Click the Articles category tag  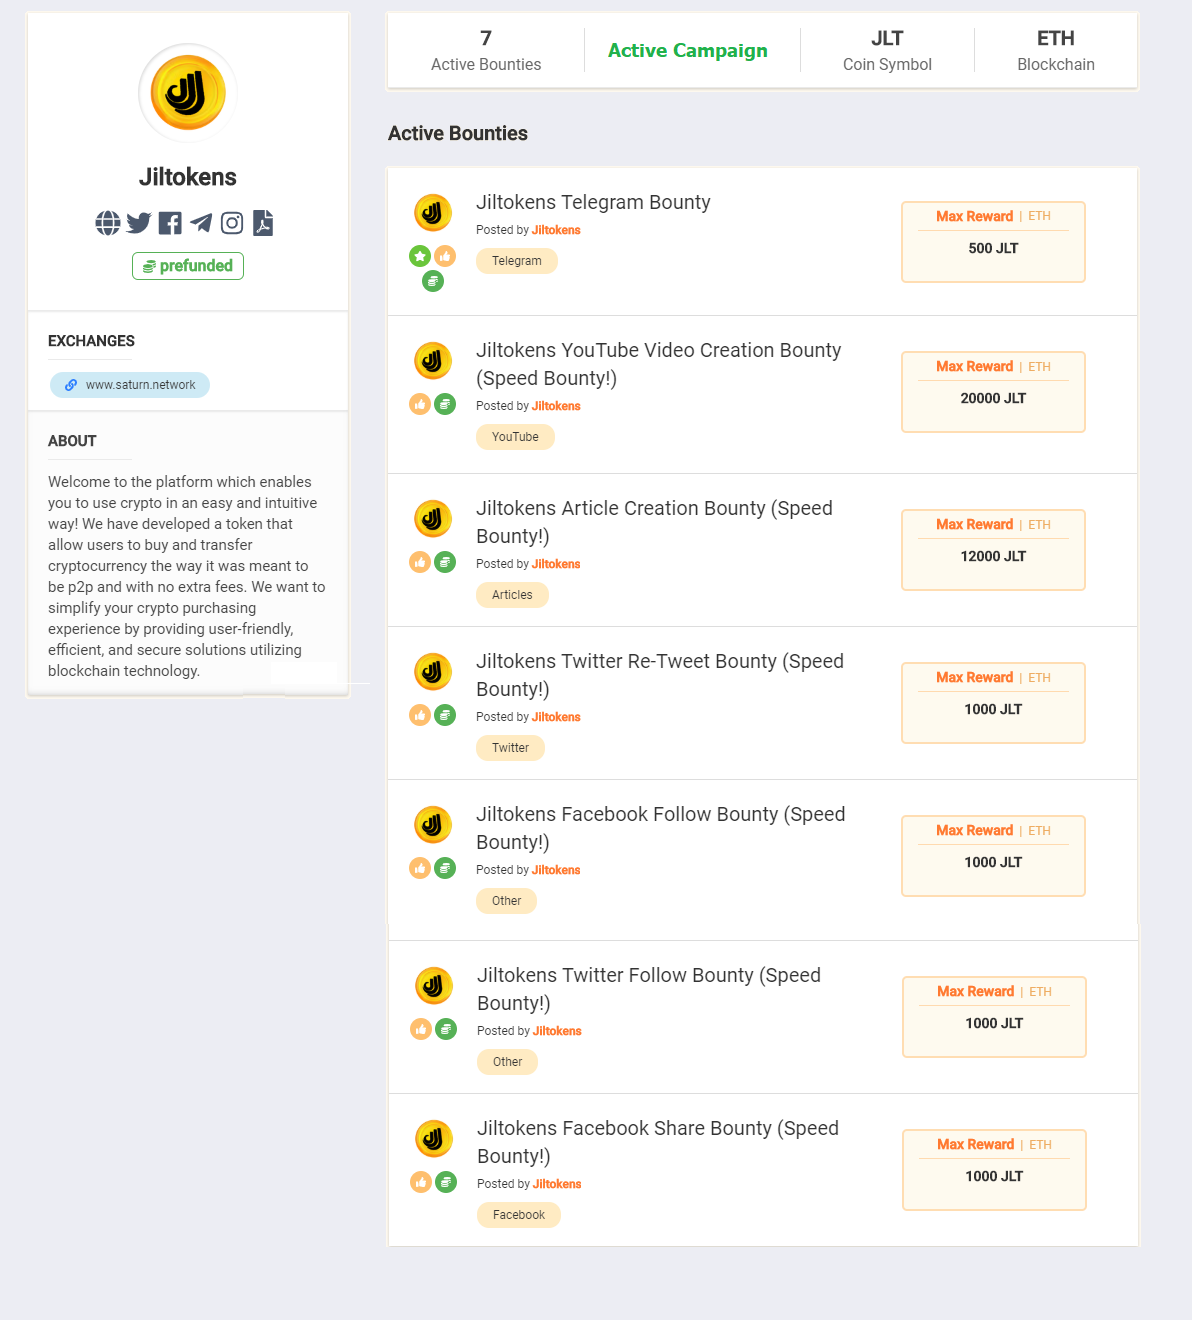click(512, 595)
